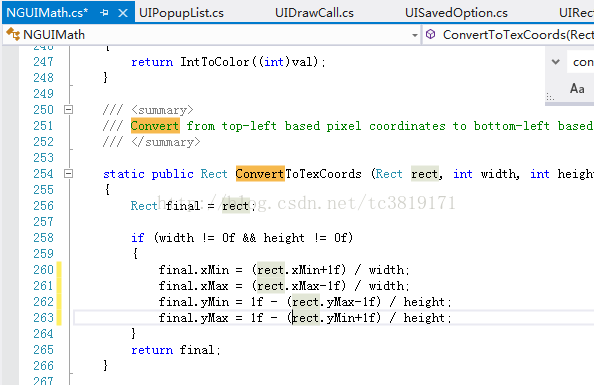Click the find search input field

pyautogui.click(x=580, y=62)
